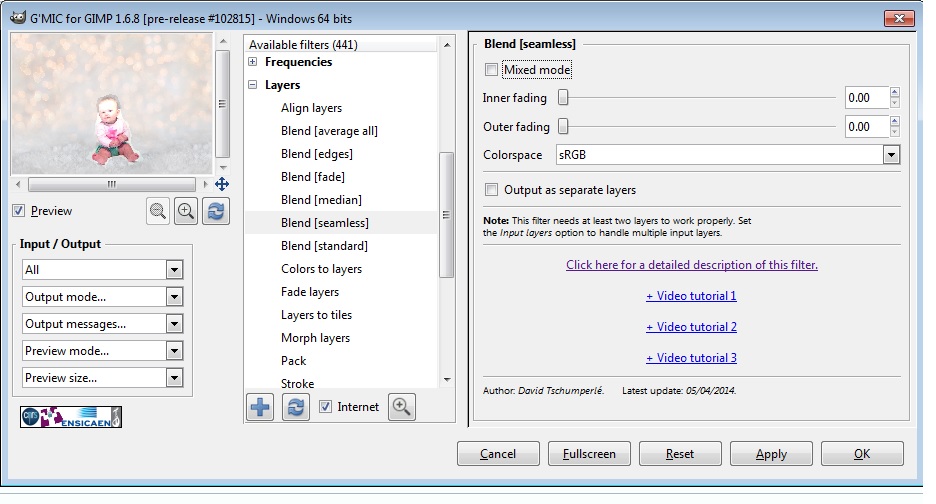The image size is (936, 504).
Task: Select the Colors to layers filter
Action: pos(322,269)
